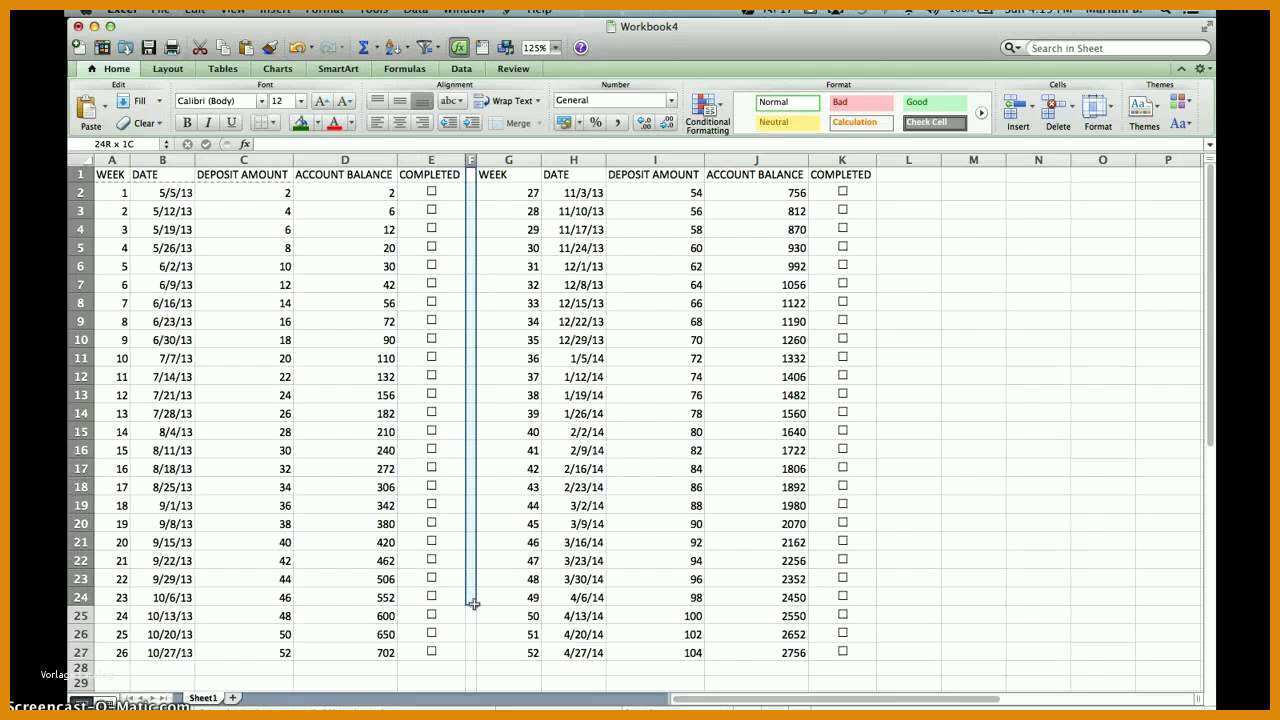Screen dimensions: 1280x720
Task: Click the comma style button
Action: coord(618,122)
